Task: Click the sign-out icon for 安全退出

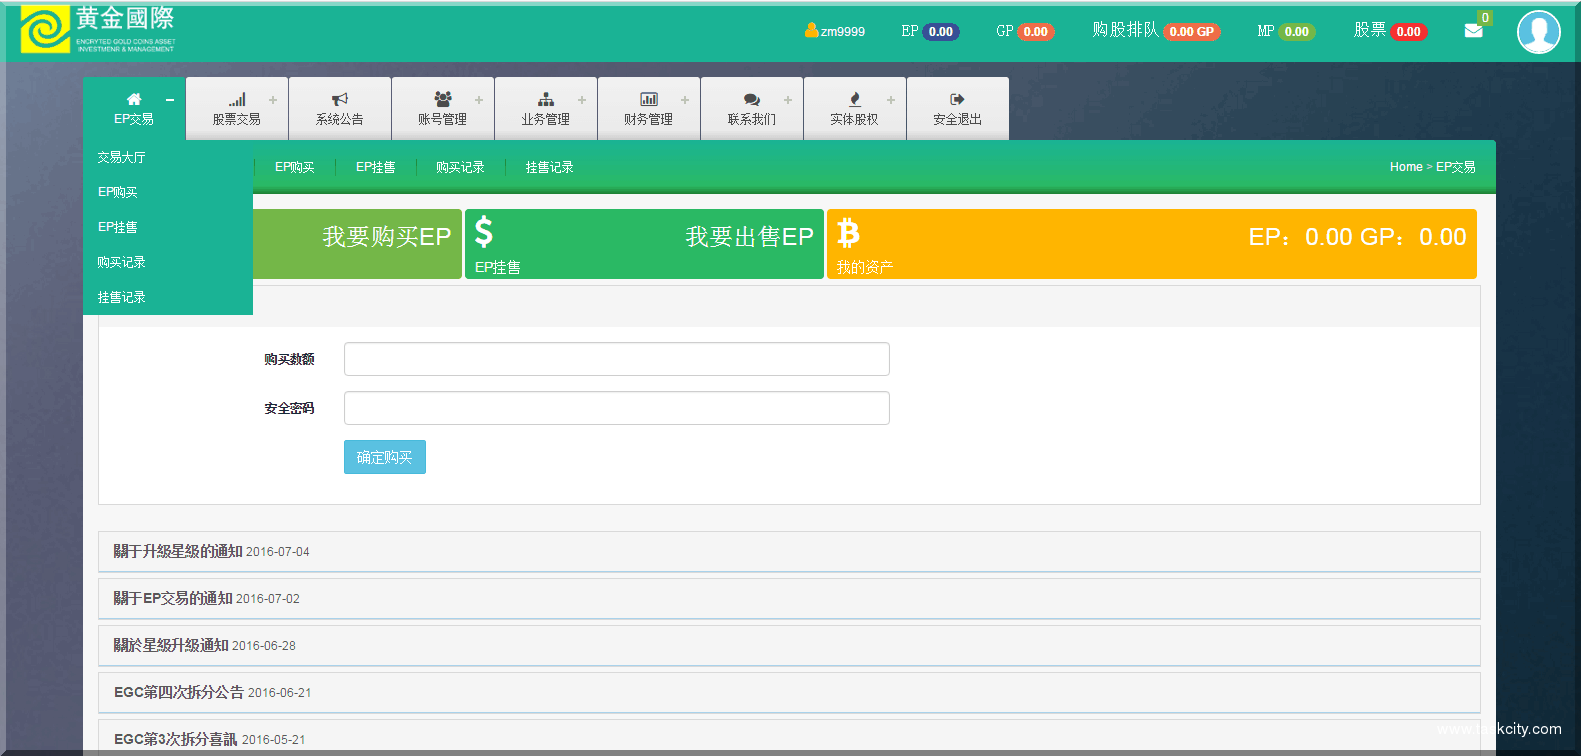Action: 957,99
